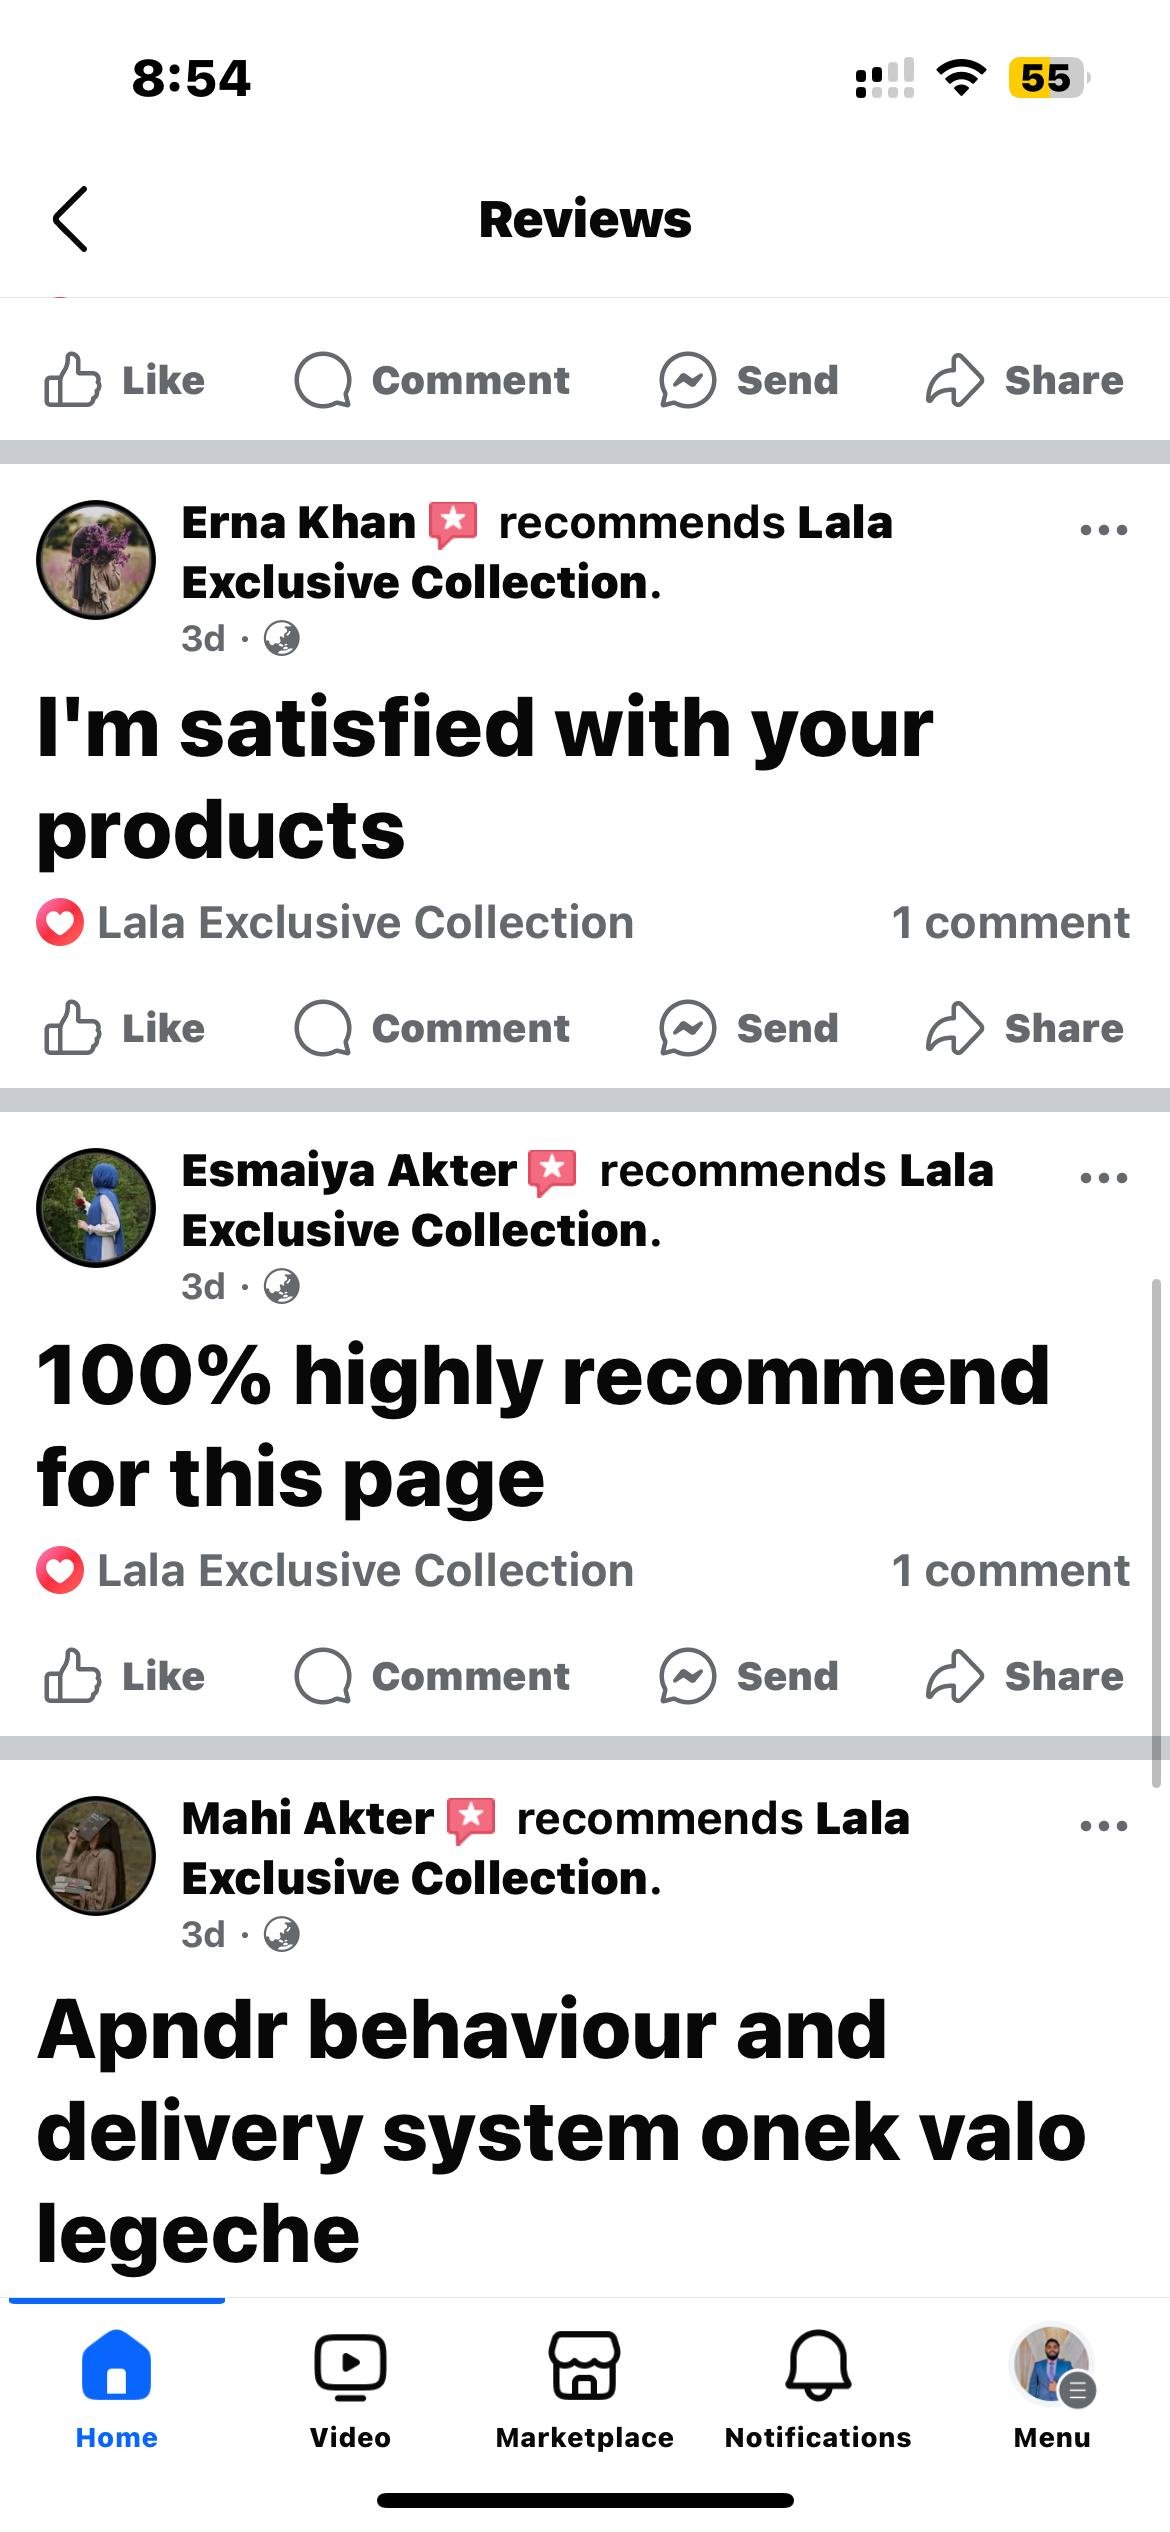The width and height of the screenshot is (1170, 2532).
Task: Go to the Notifications tab
Action: pos(818,2389)
